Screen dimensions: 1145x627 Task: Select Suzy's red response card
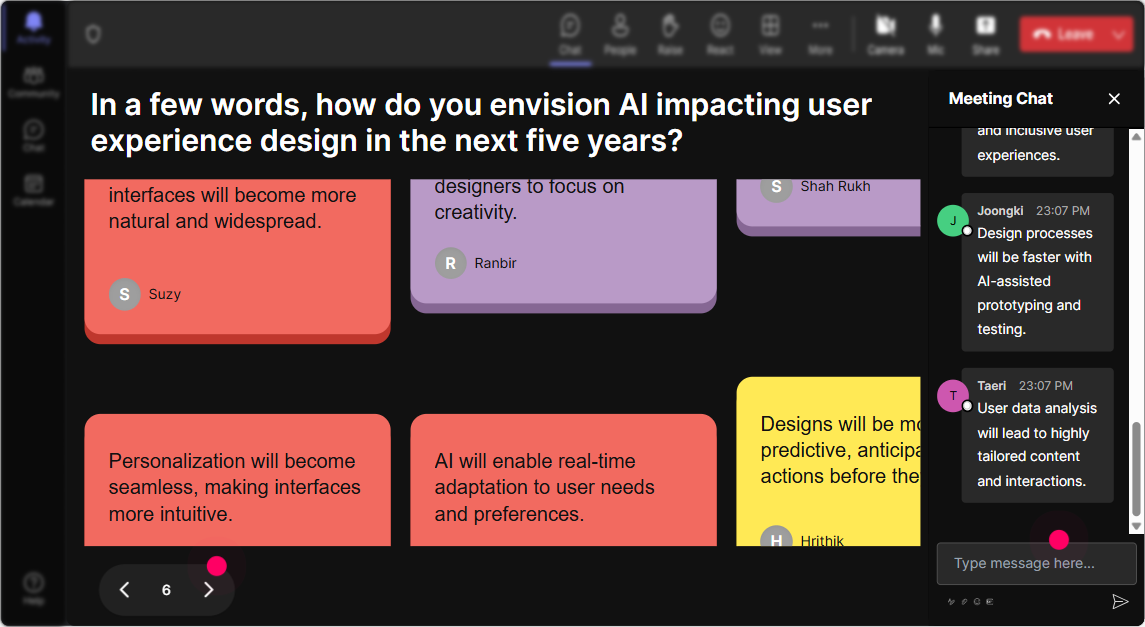[237, 260]
